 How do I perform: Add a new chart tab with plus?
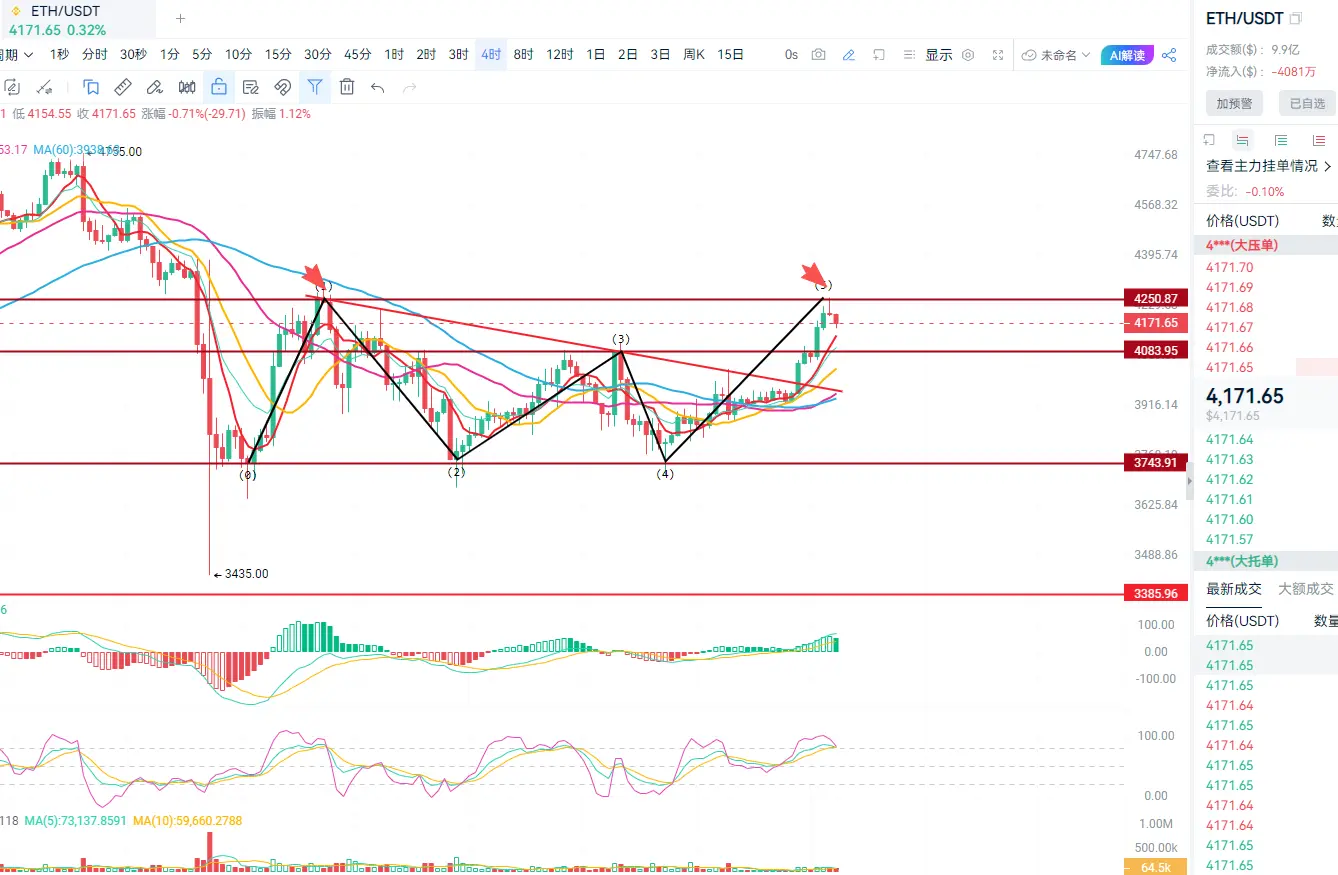click(x=180, y=18)
